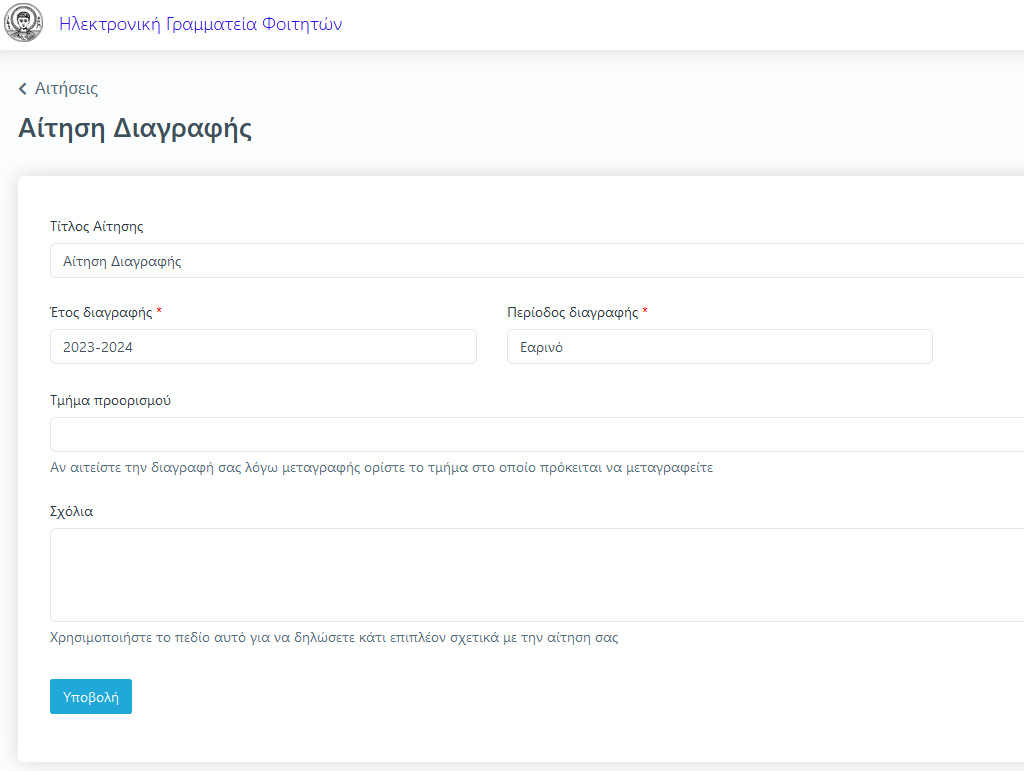Go back to the Αιτήσεις page
The width and height of the screenshot is (1024, 771).
[66, 89]
